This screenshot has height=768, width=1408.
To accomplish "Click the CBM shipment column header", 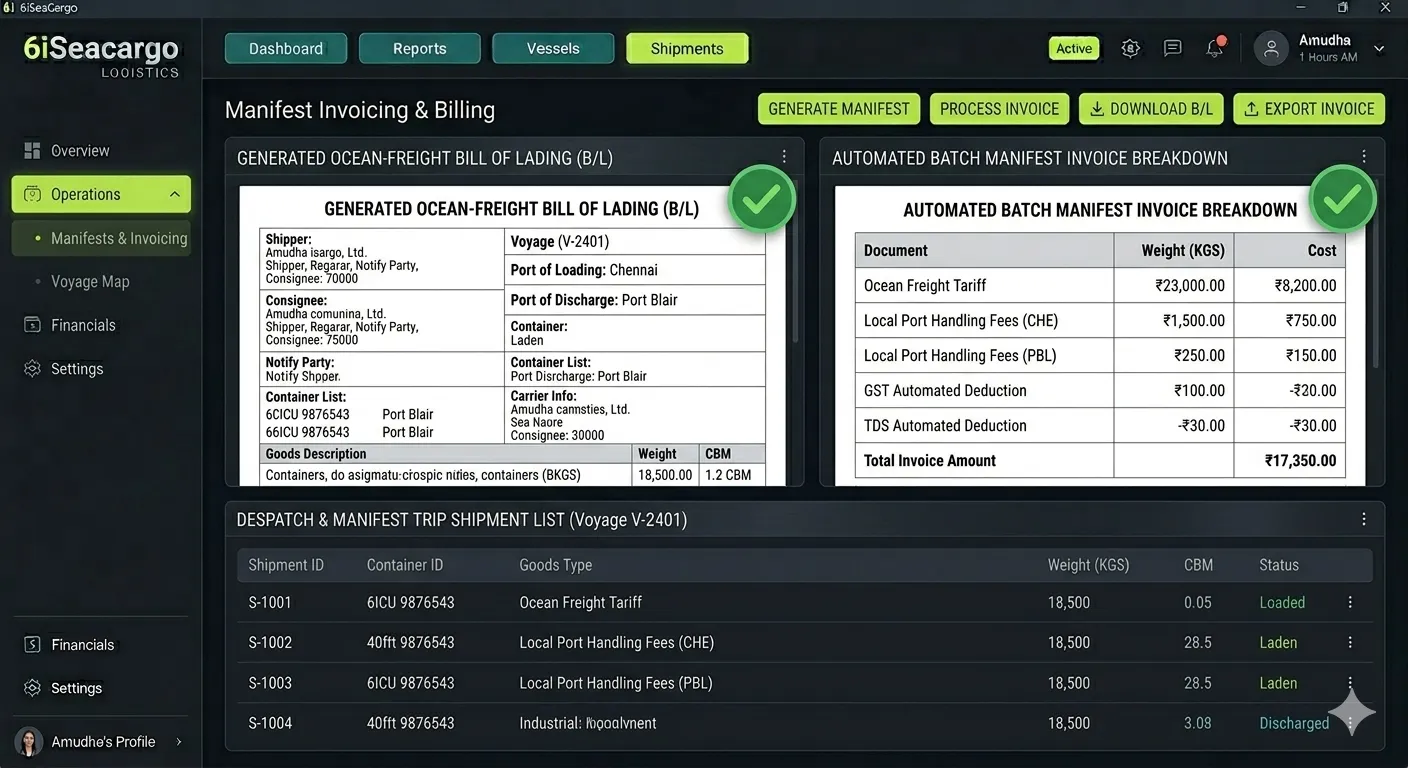I will [x=1198, y=565].
